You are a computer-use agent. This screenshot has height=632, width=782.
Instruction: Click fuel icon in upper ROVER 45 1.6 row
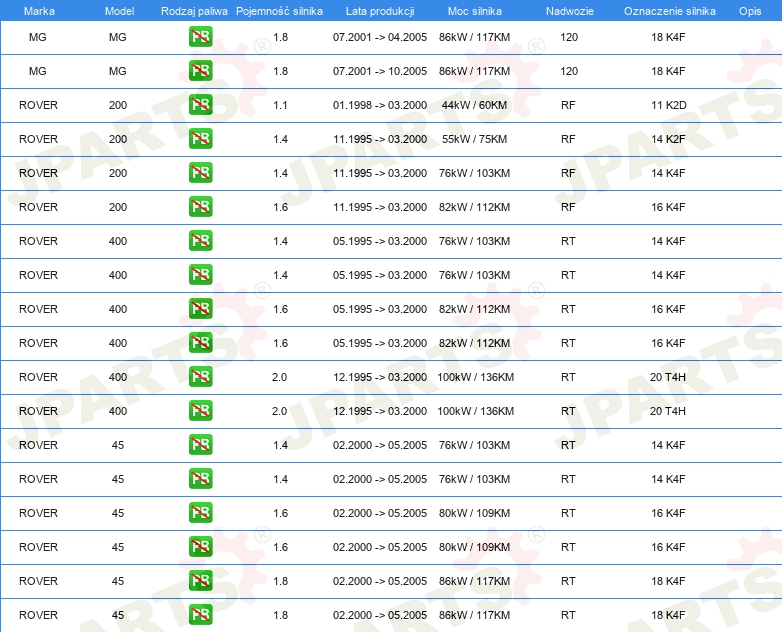200,513
